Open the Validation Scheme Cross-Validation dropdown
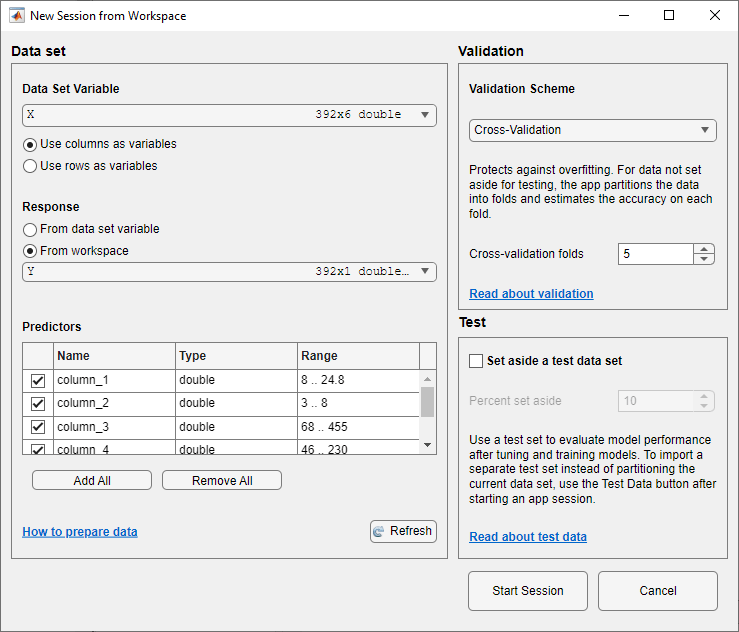Screen dimensions: 739x632 (592, 130)
